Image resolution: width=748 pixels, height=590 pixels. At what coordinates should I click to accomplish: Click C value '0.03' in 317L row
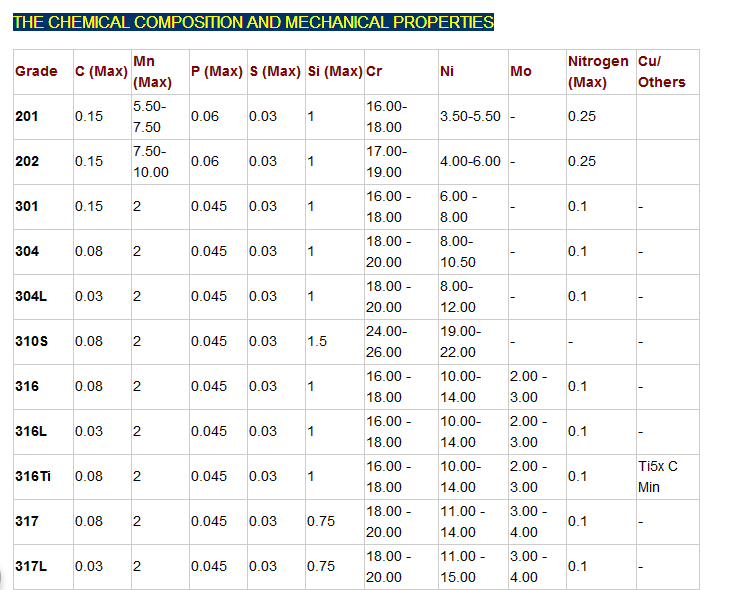(x=89, y=566)
